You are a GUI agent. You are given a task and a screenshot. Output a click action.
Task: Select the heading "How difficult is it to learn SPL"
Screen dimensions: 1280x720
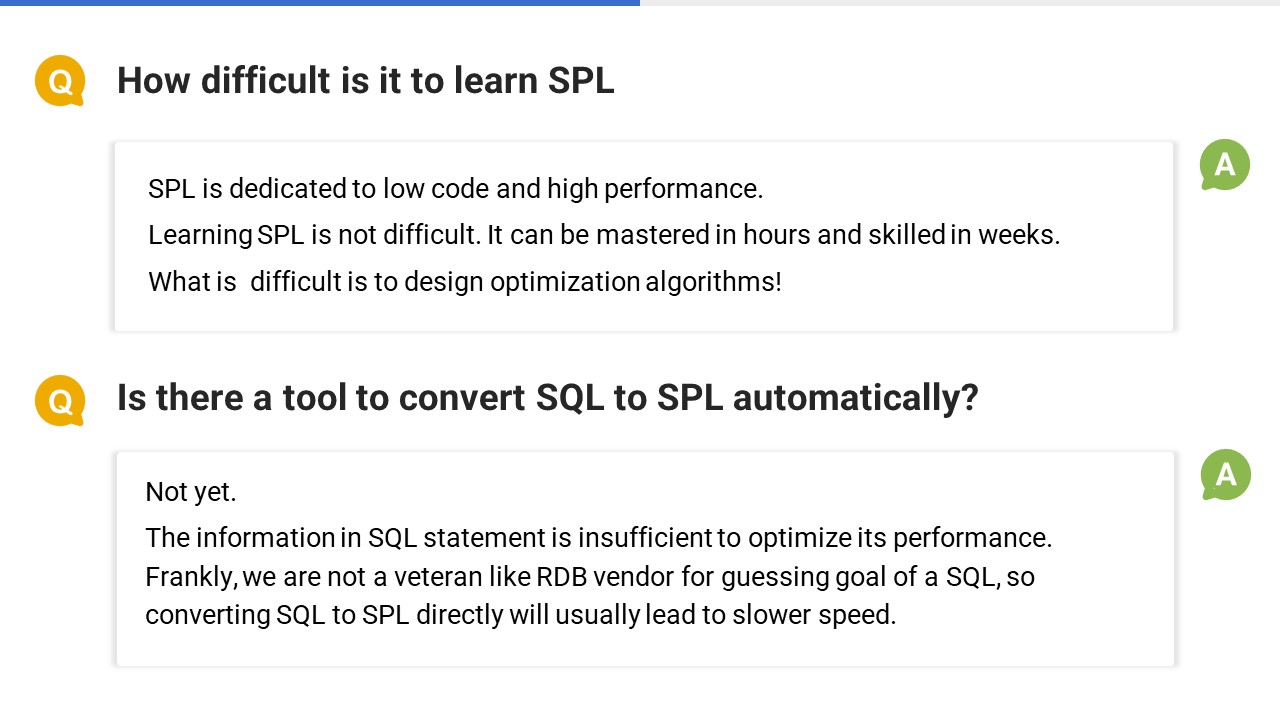[365, 80]
